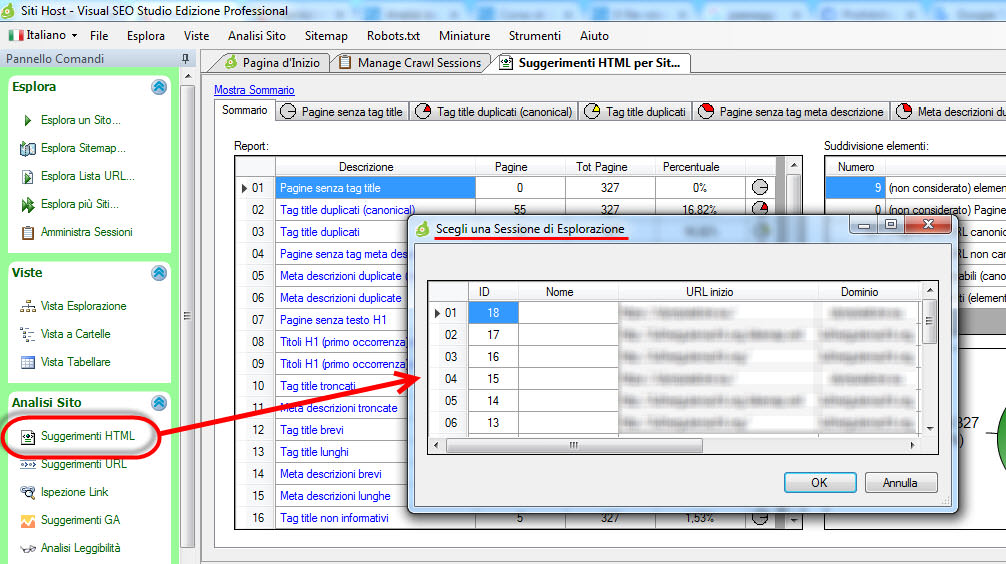Click the Vista a Cartelle icon
This screenshot has height=564, width=1006.
pos(28,334)
